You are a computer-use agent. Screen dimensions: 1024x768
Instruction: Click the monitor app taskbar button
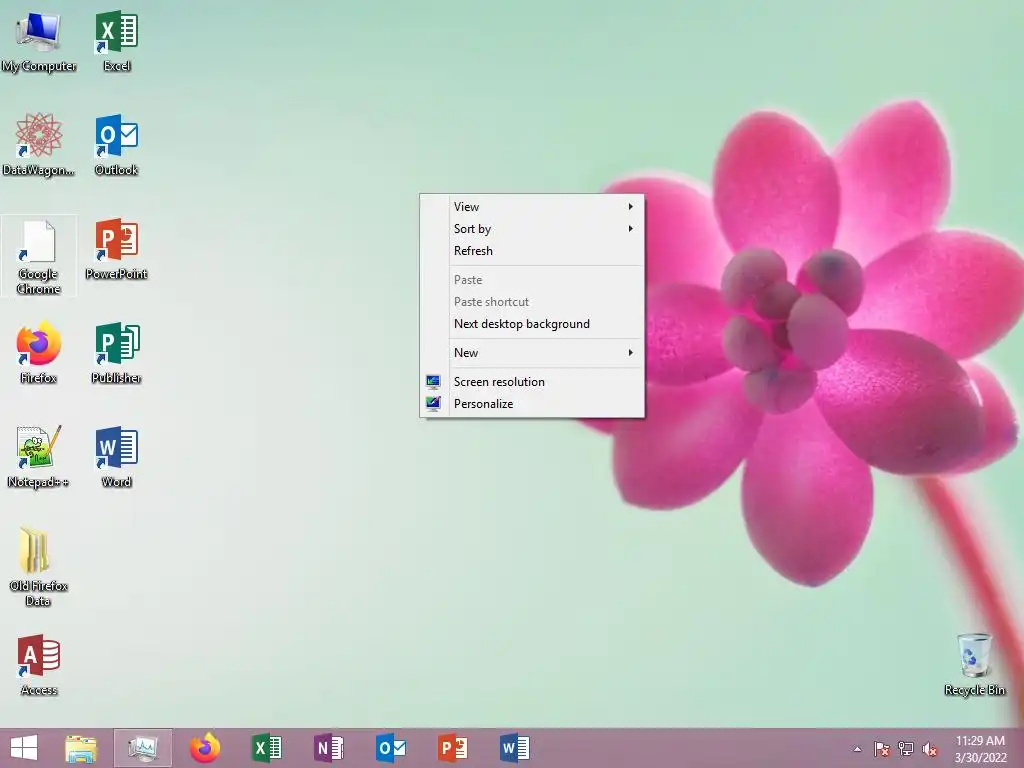click(x=143, y=748)
